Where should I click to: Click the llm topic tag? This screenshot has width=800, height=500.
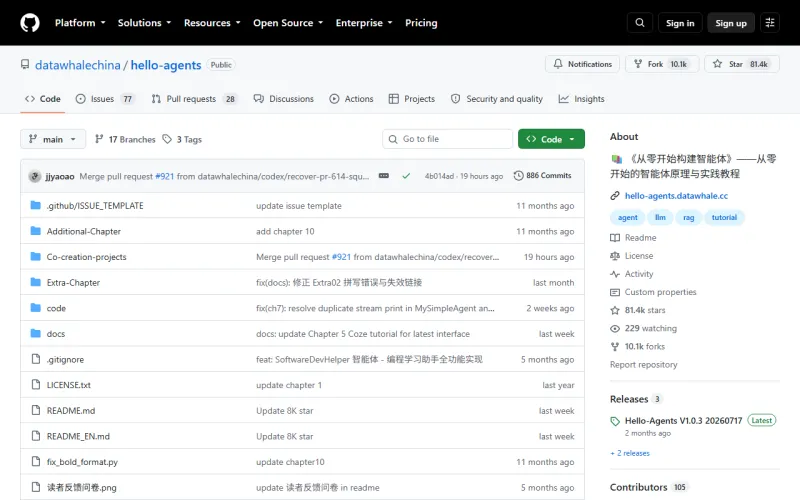[660, 217]
